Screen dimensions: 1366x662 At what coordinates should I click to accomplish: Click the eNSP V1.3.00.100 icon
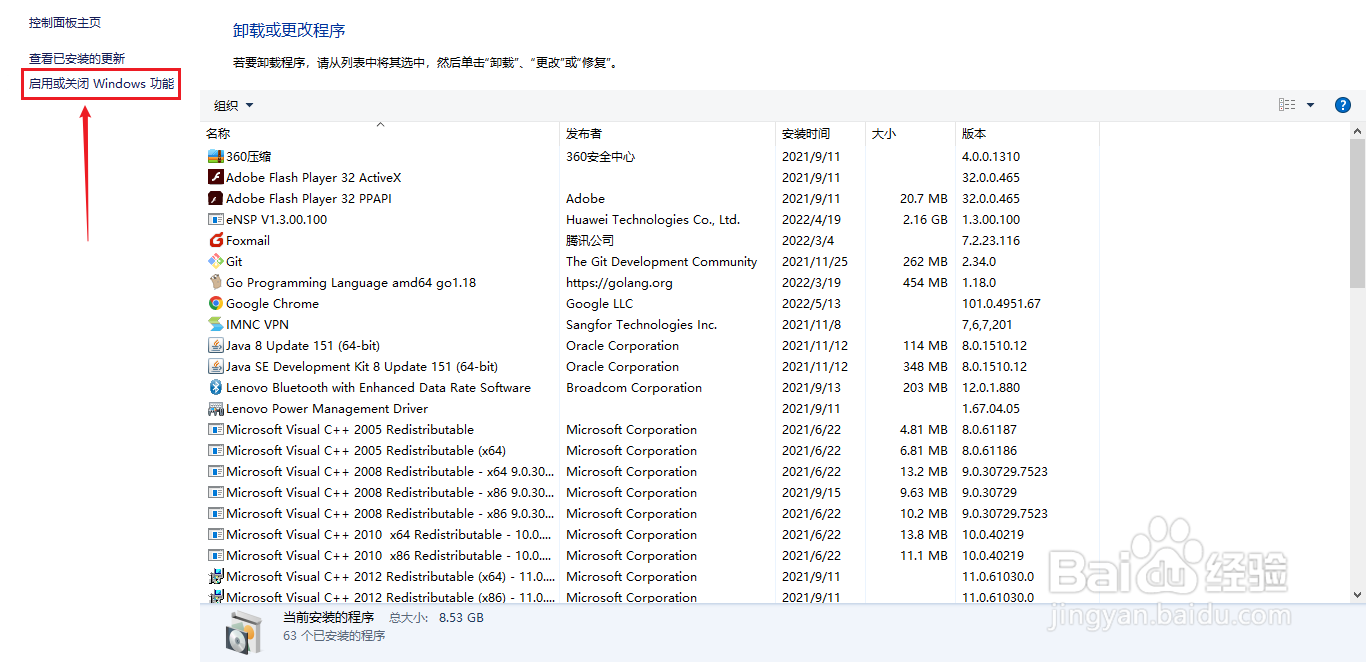click(215, 219)
